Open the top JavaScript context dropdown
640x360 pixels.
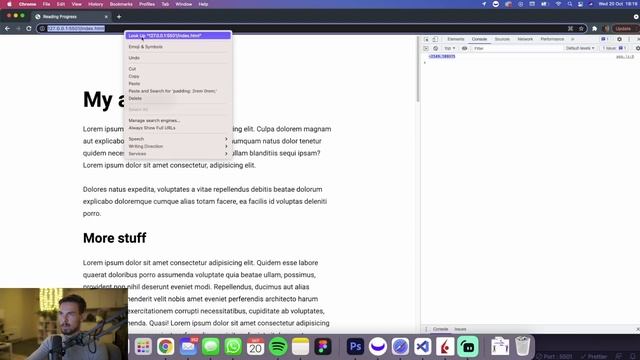(x=449, y=48)
